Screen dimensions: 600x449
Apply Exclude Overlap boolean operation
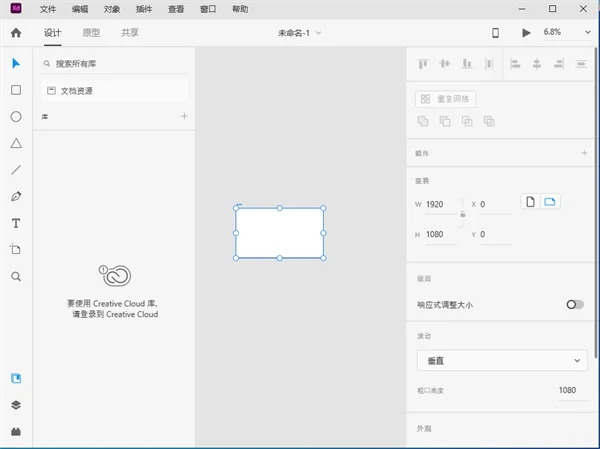pos(489,121)
